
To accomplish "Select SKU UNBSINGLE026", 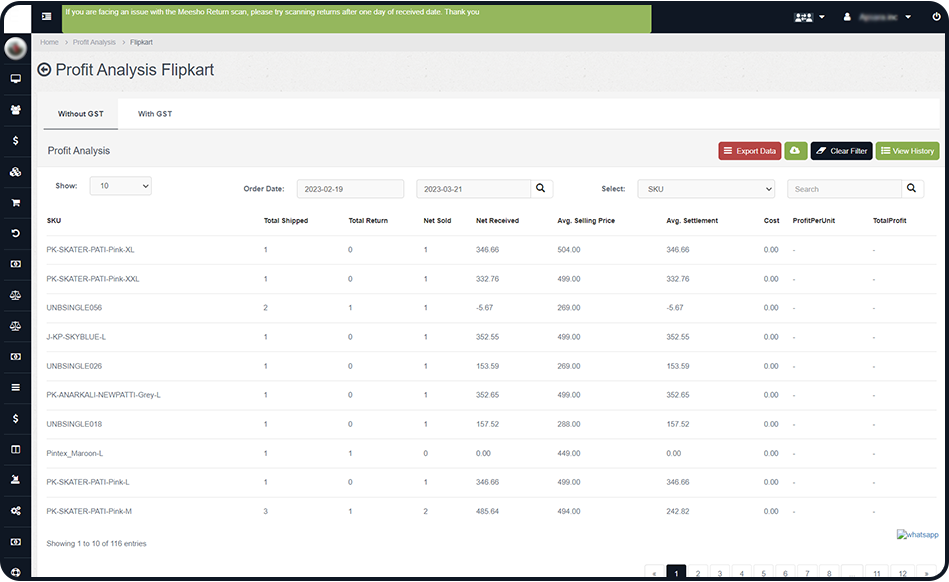I will [74, 366].
